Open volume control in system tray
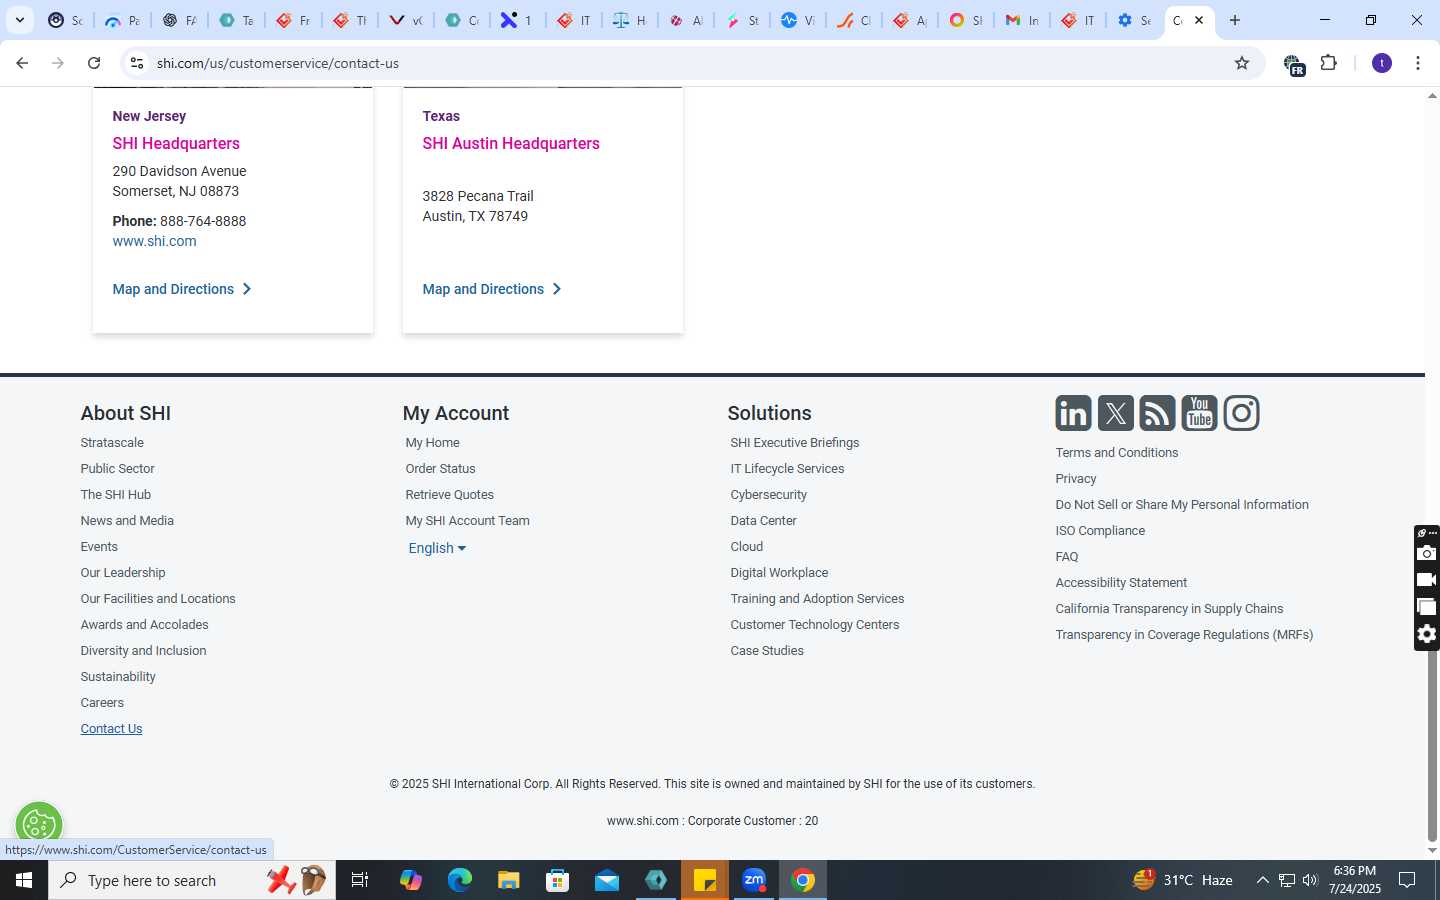Viewport: 1440px width, 900px height. (x=1310, y=880)
